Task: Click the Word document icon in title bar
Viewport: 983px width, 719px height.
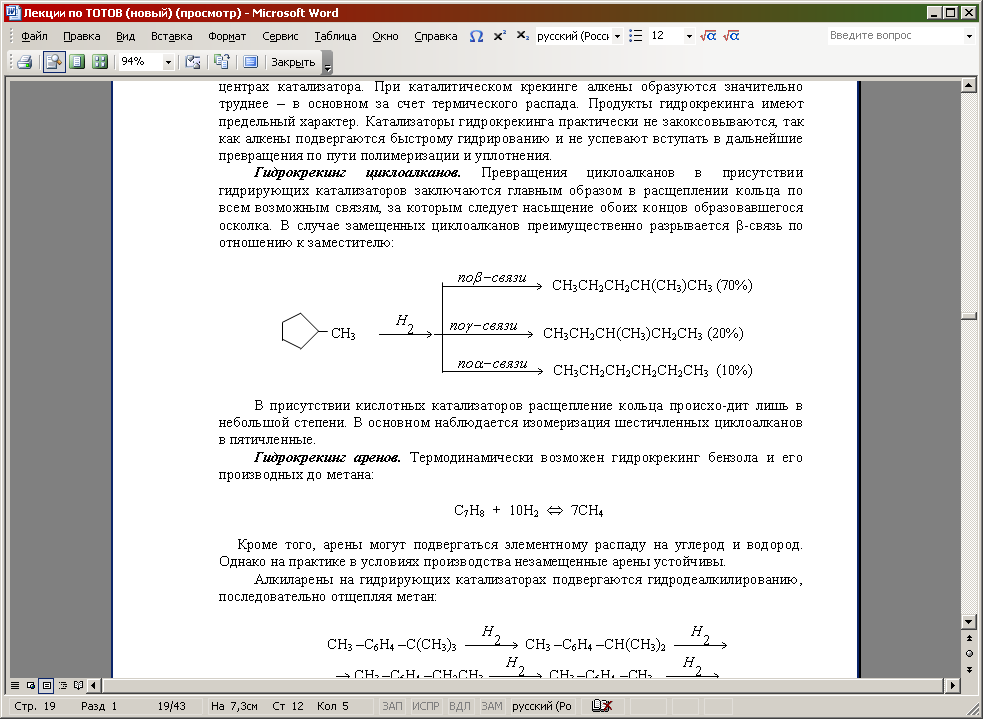Action: point(13,13)
